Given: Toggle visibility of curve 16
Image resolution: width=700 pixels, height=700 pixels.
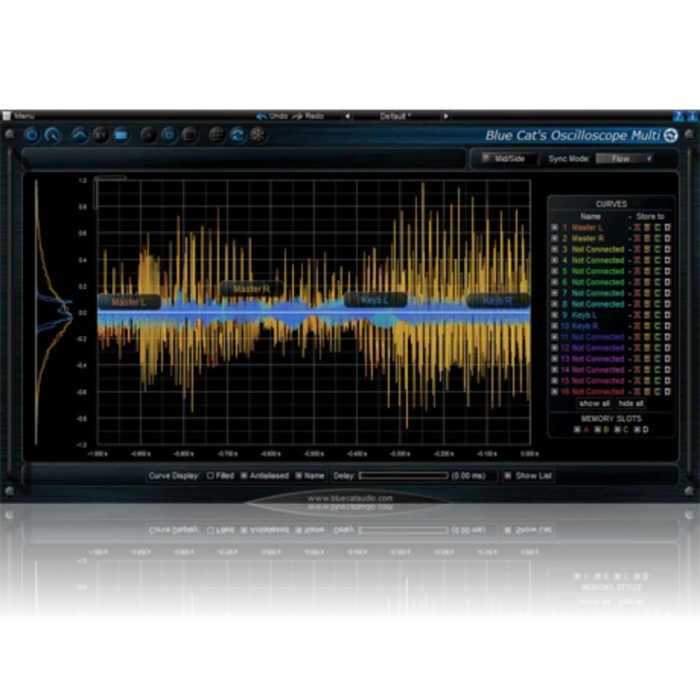Looking at the screenshot, I should pyautogui.click(x=554, y=392).
